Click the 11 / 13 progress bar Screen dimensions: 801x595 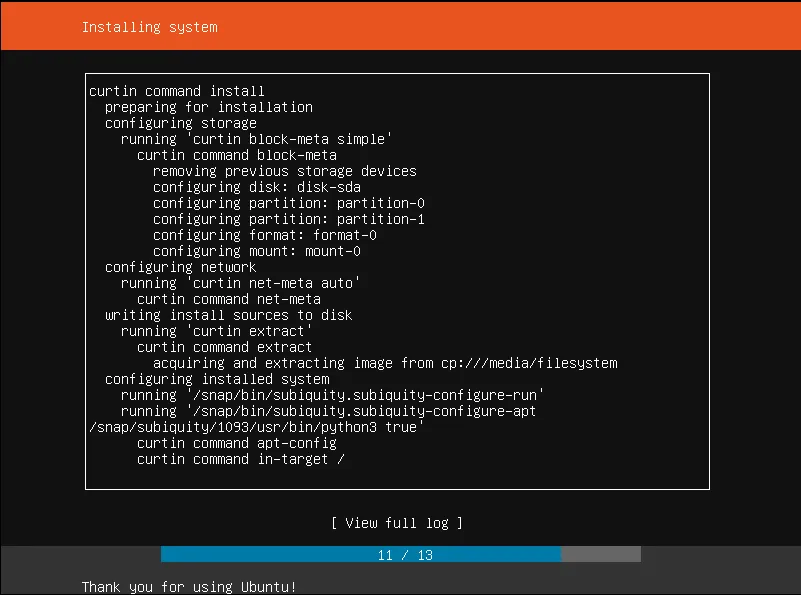(x=401, y=554)
